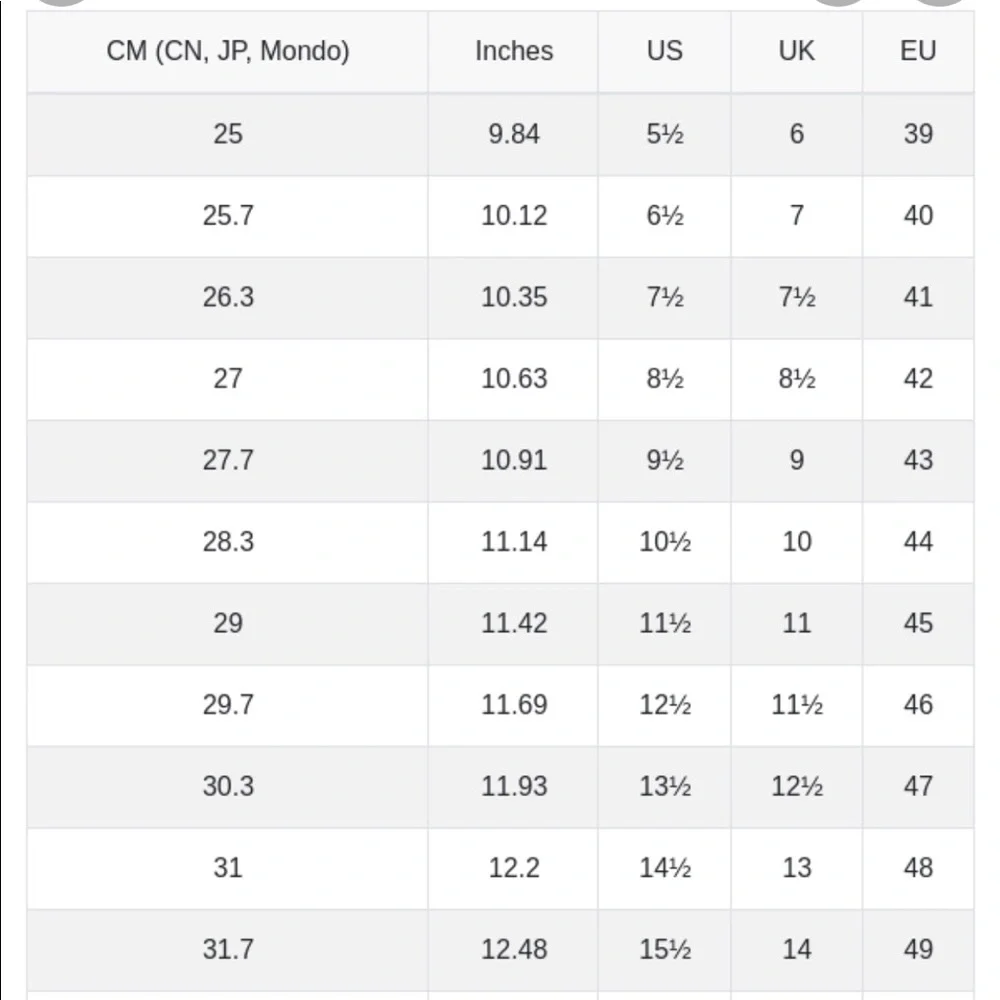This screenshot has width=1000, height=1000.
Task: Select the US 8½ size cell
Action: pyautogui.click(x=664, y=379)
